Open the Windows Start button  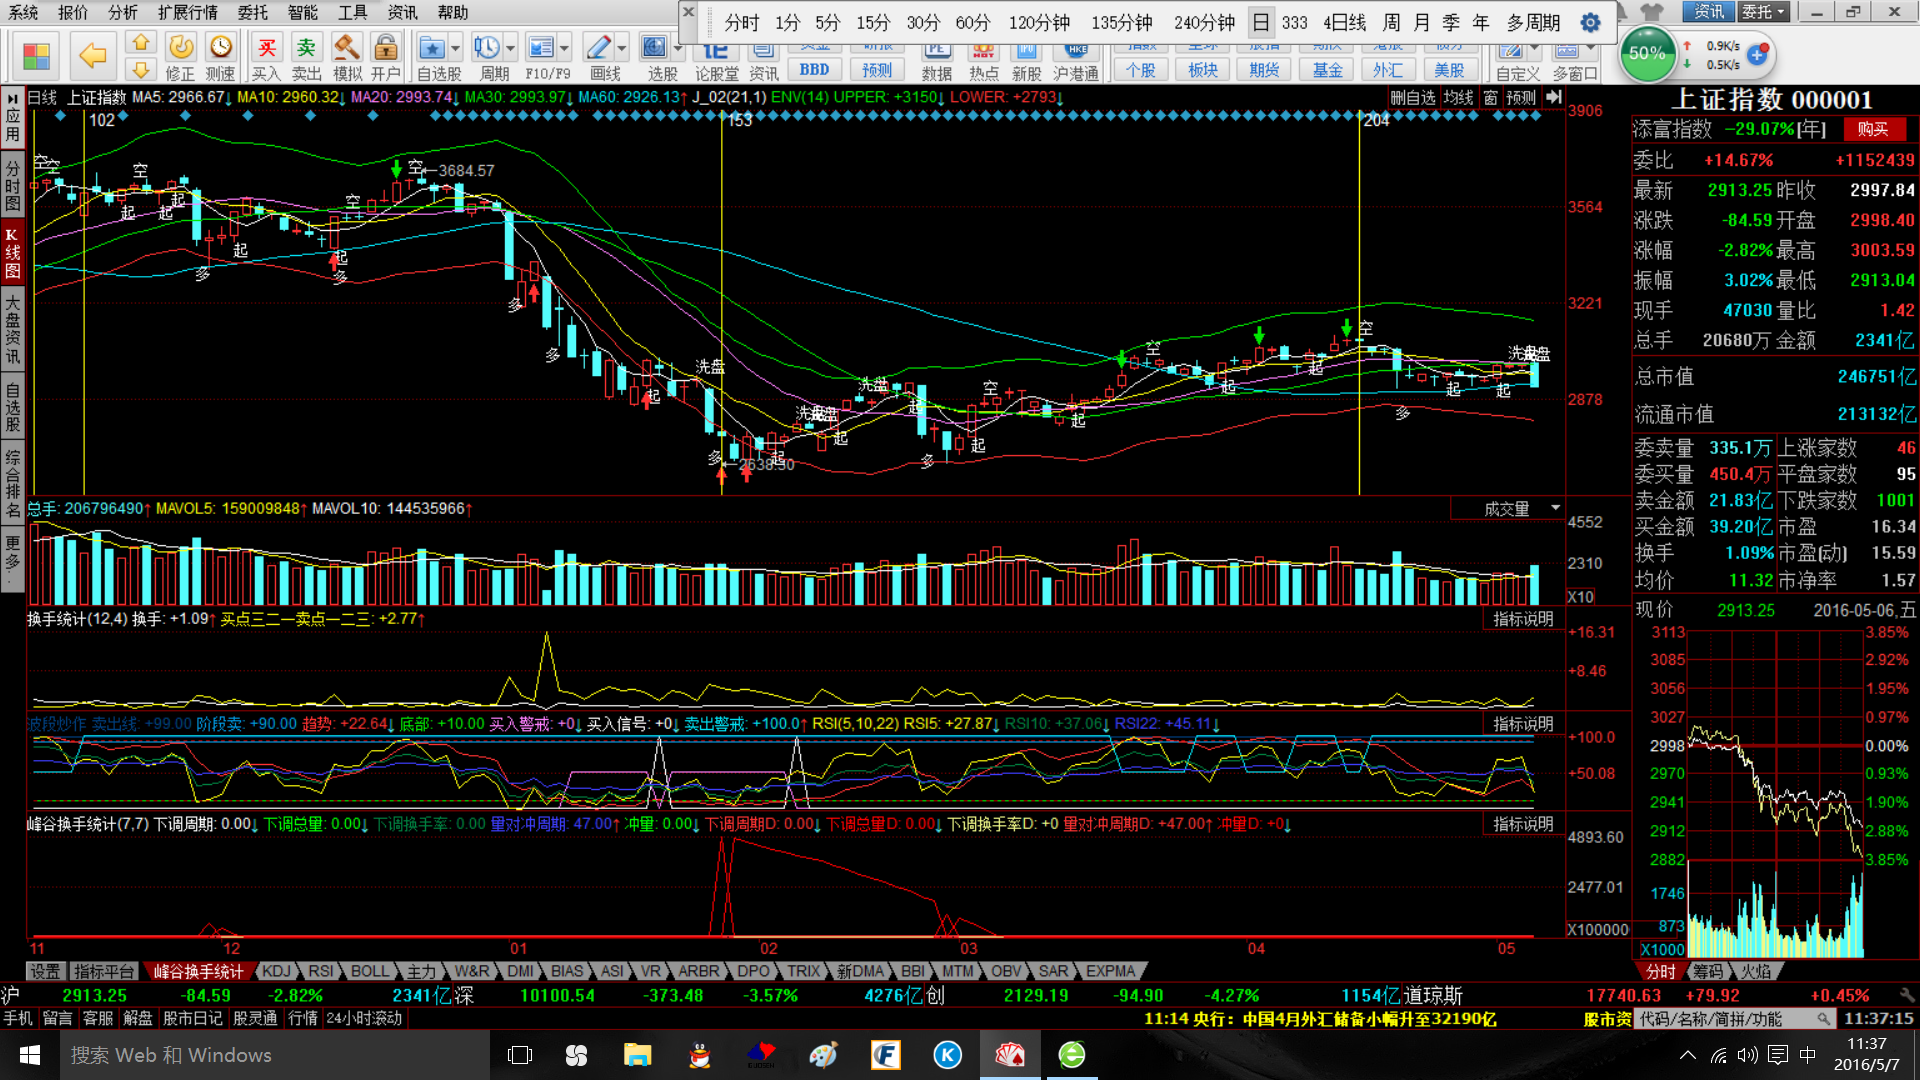(x=30, y=1055)
